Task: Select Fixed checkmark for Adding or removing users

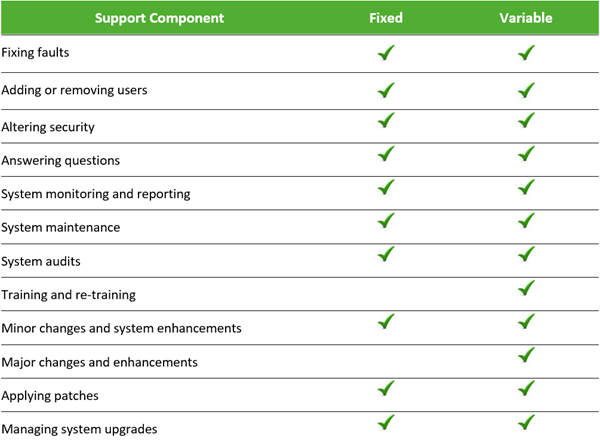Action: [386, 90]
